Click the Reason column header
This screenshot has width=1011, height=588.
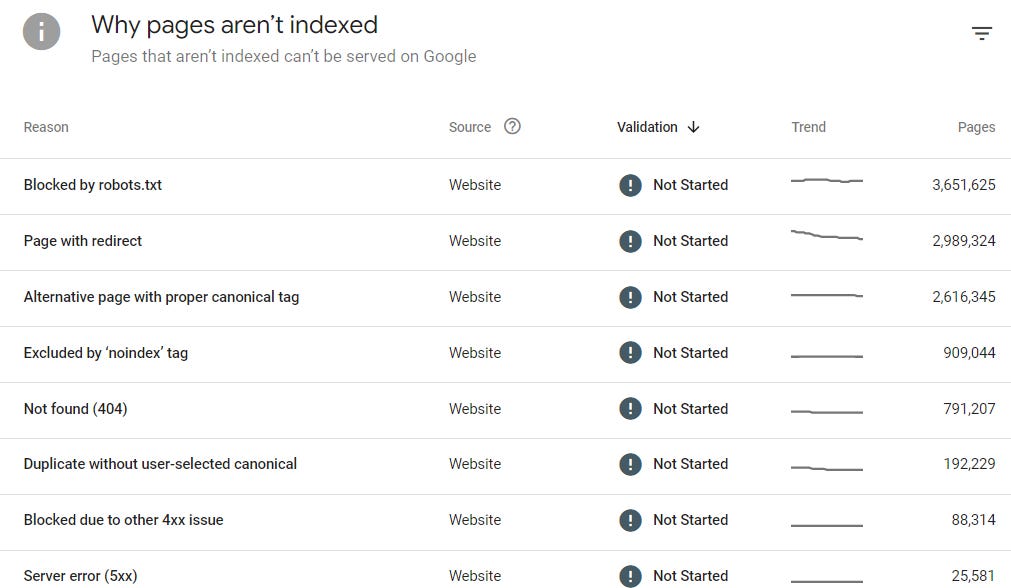pos(46,127)
